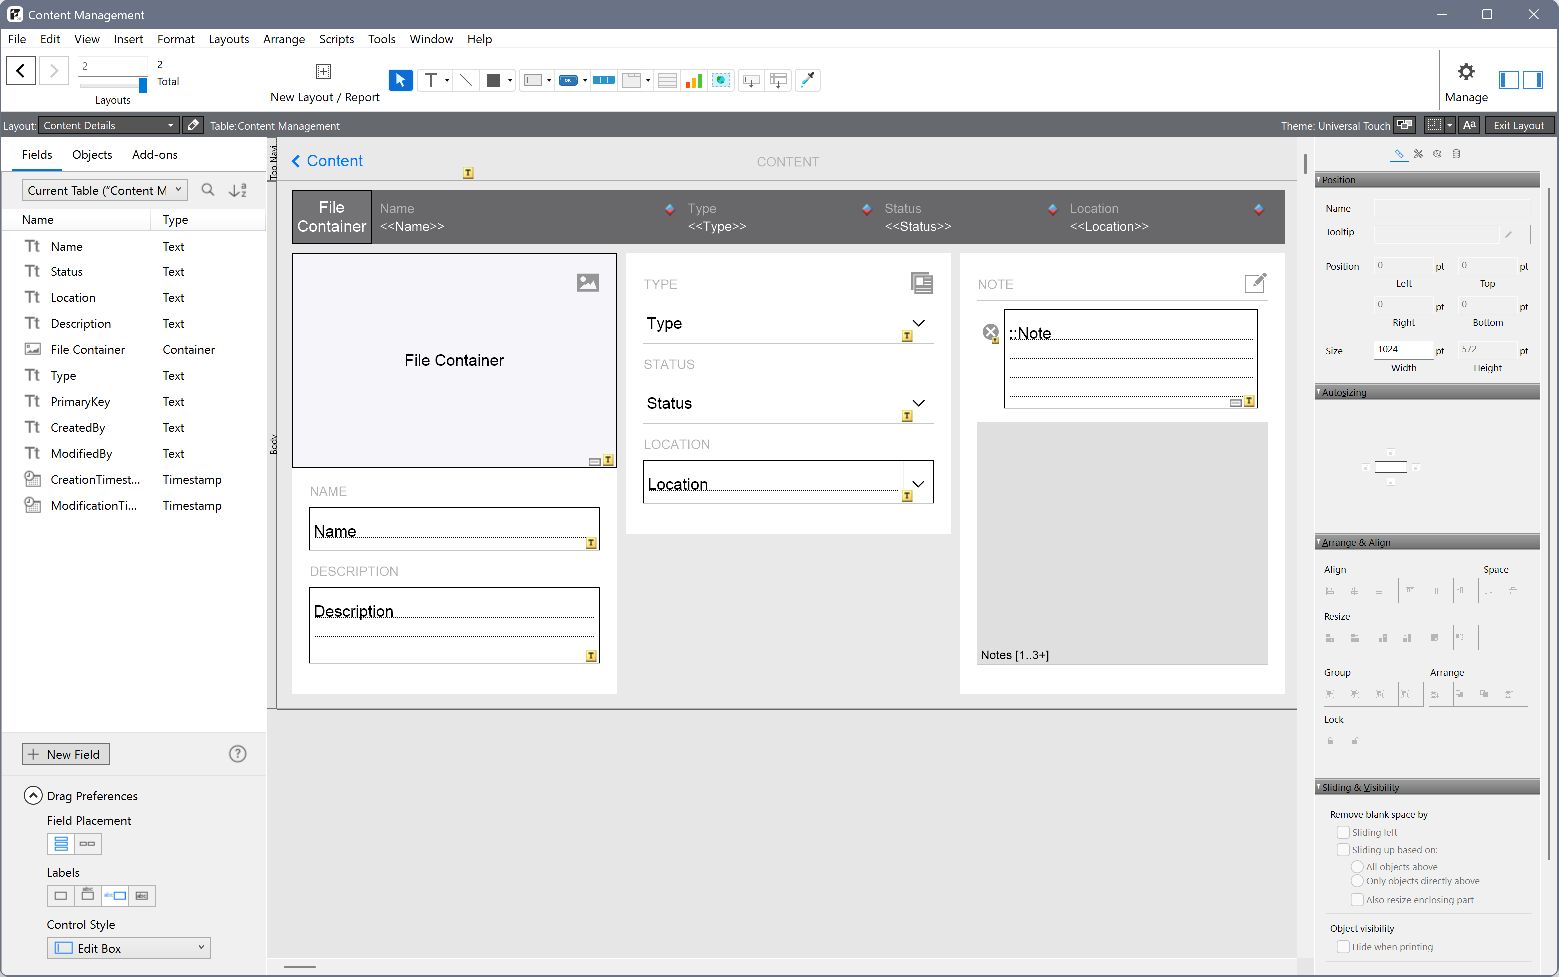Viewport: 1559px width, 977px height.
Task: Open Inspector Data tab icon
Action: click(1456, 154)
